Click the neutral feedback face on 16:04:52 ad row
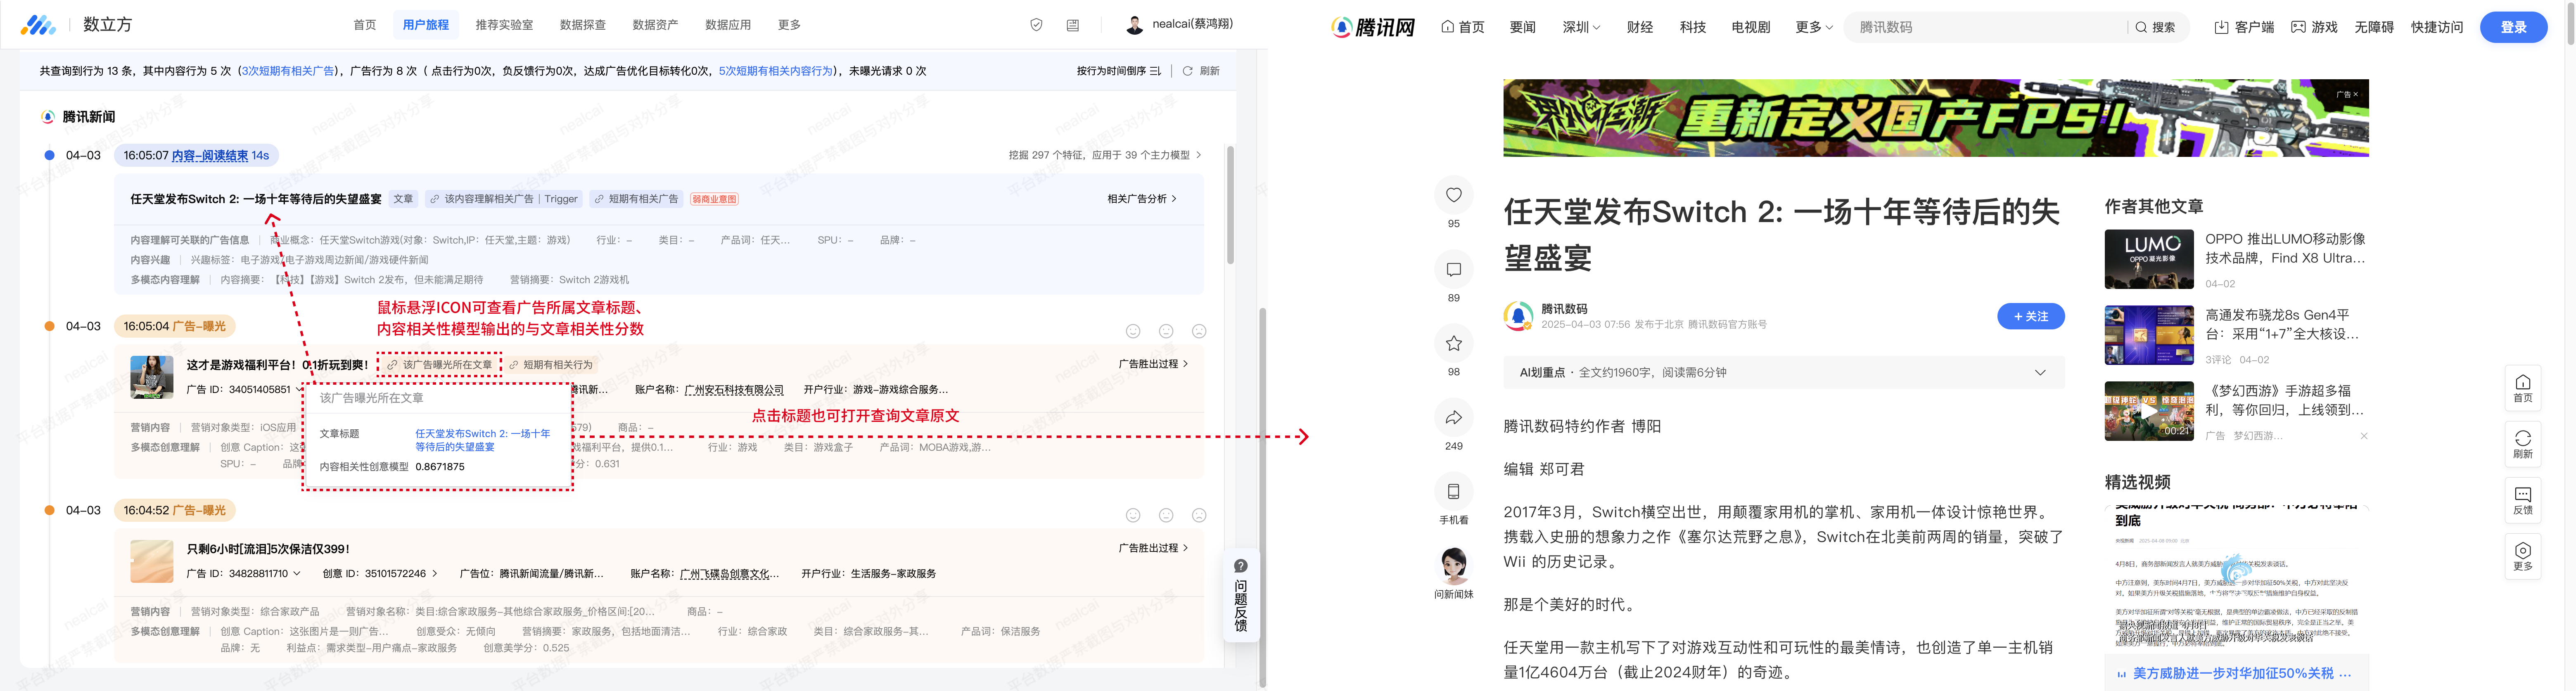The image size is (2576, 691). coord(1166,515)
